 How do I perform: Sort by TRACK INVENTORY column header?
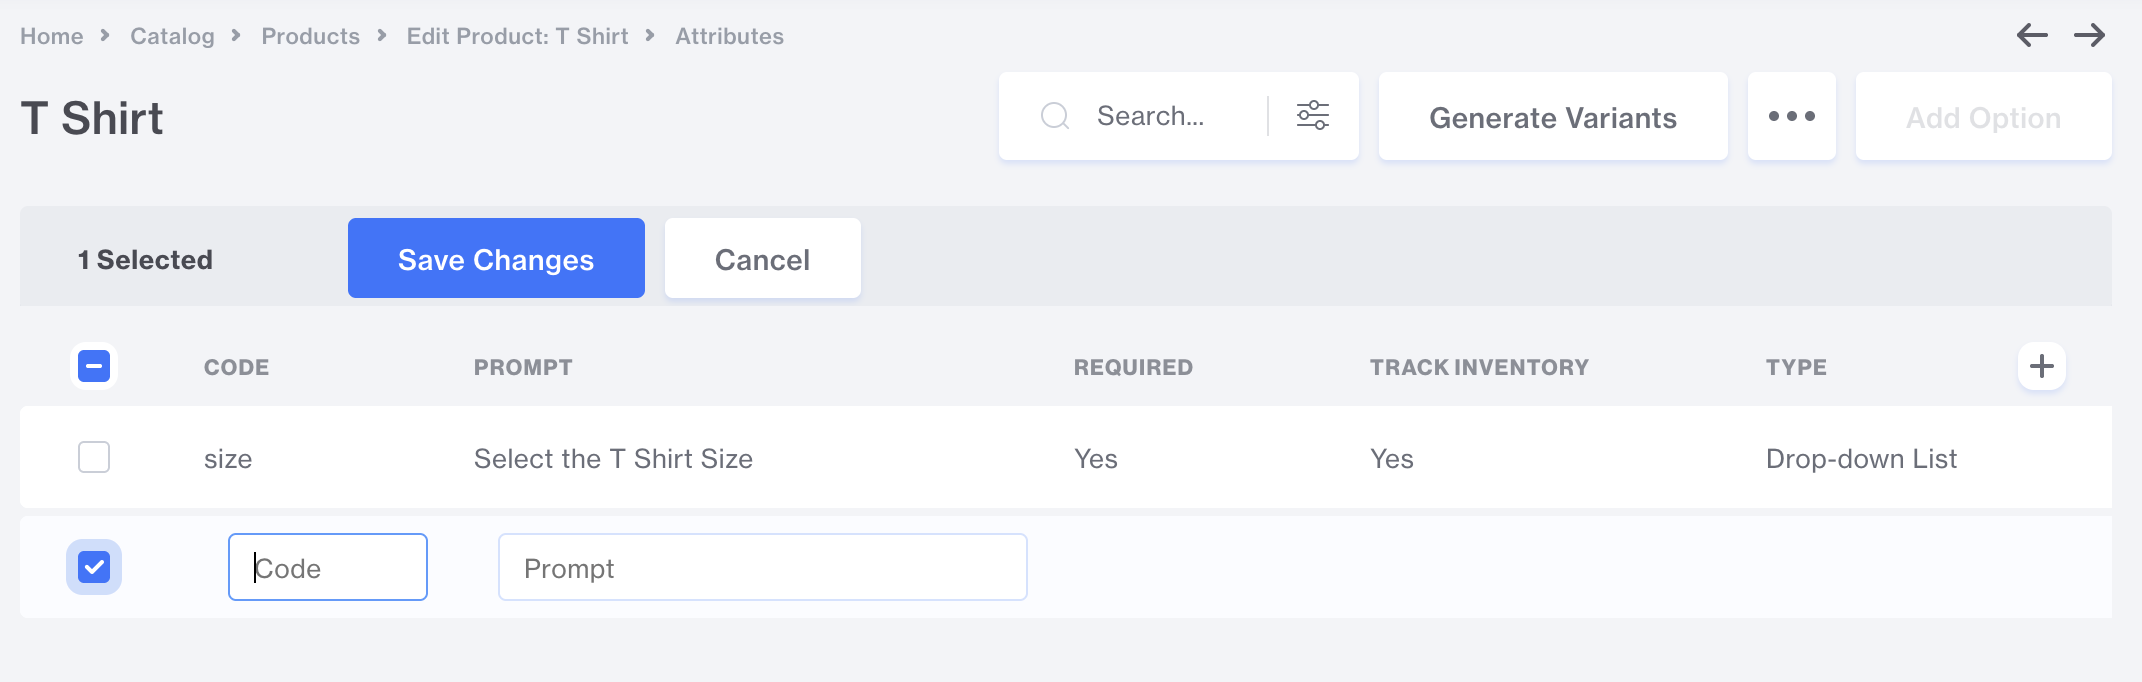click(x=1479, y=367)
